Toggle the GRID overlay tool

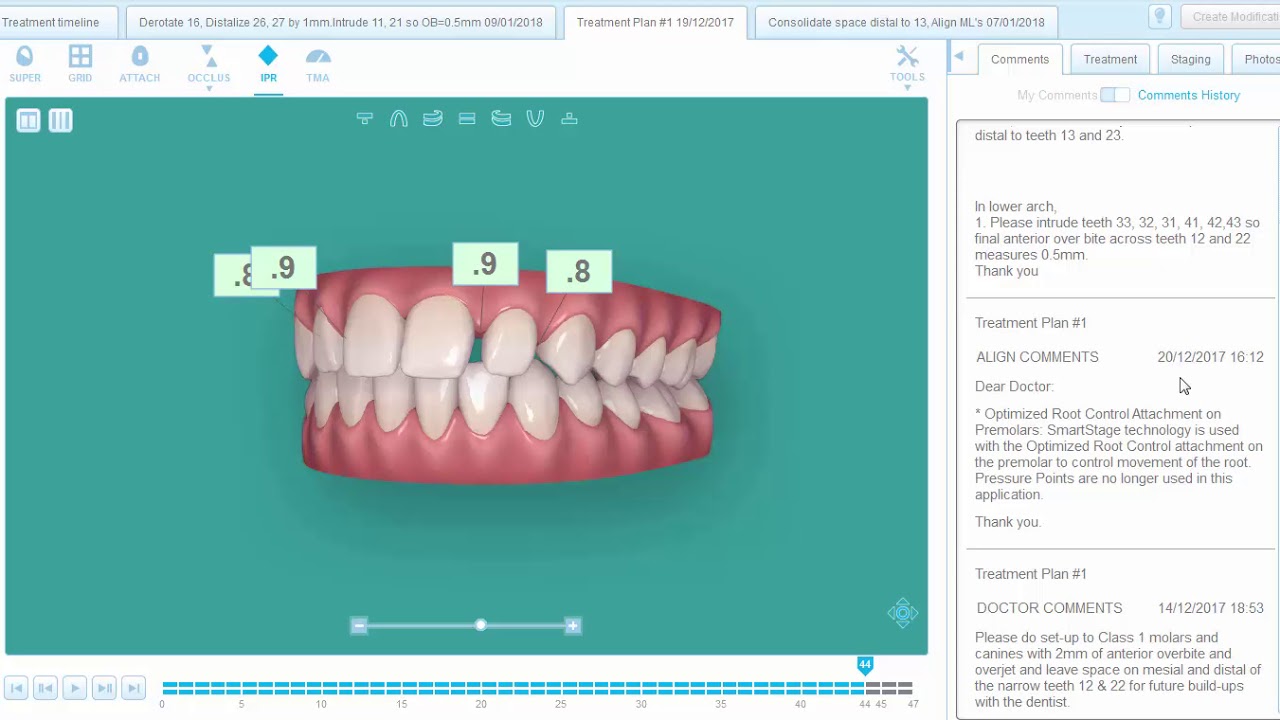[80, 64]
